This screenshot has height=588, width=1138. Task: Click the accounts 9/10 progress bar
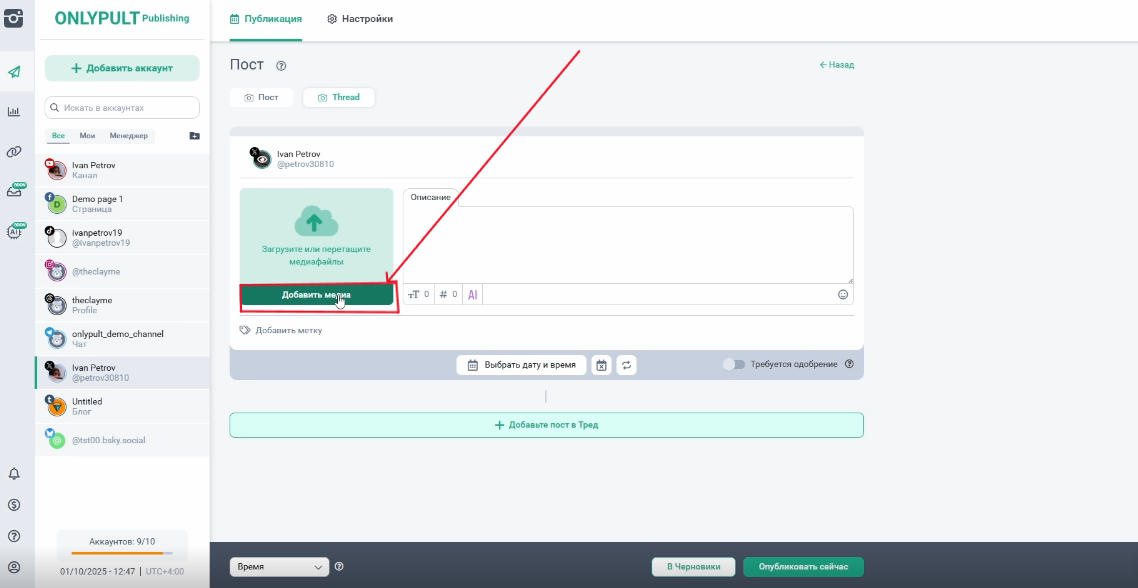click(x=122, y=553)
